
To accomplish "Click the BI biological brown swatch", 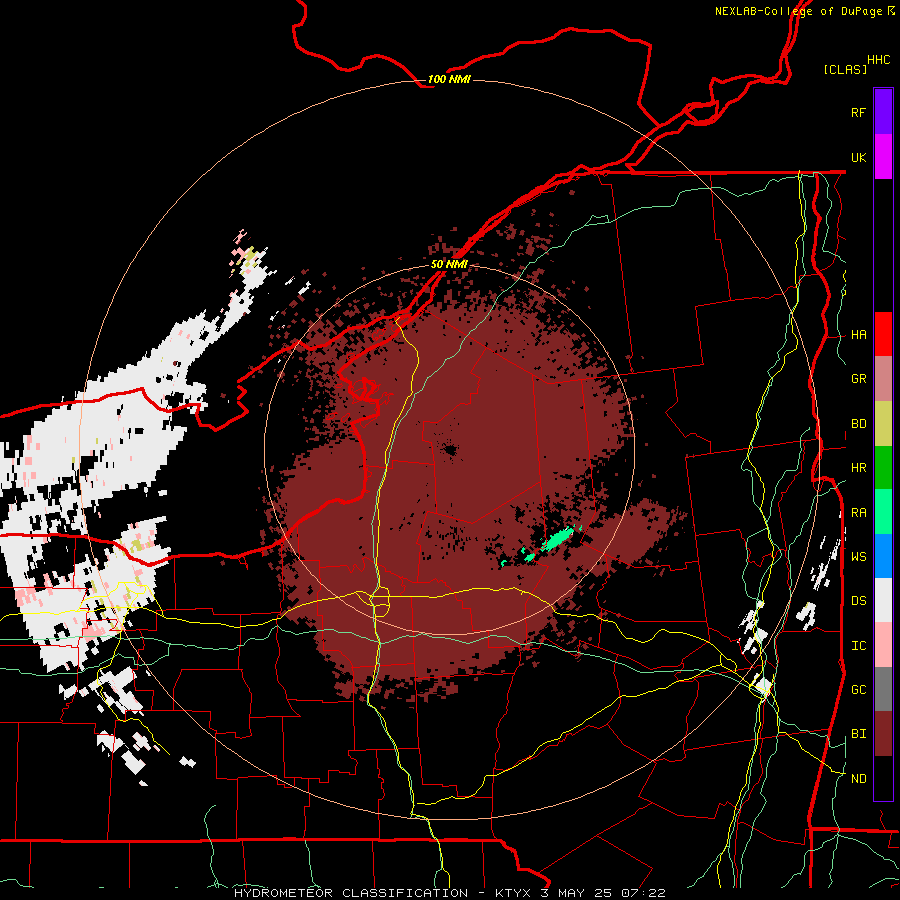I will point(883,734).
